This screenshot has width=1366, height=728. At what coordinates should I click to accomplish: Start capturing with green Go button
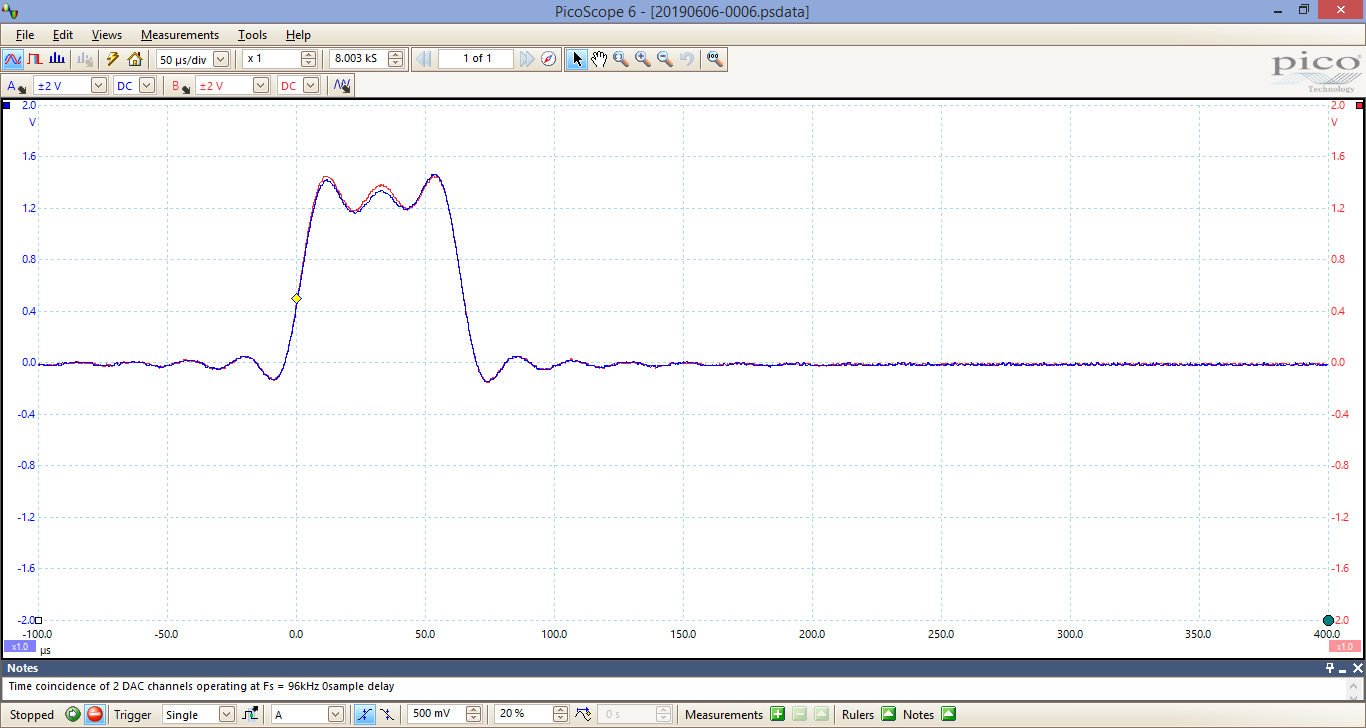point(73,714)
